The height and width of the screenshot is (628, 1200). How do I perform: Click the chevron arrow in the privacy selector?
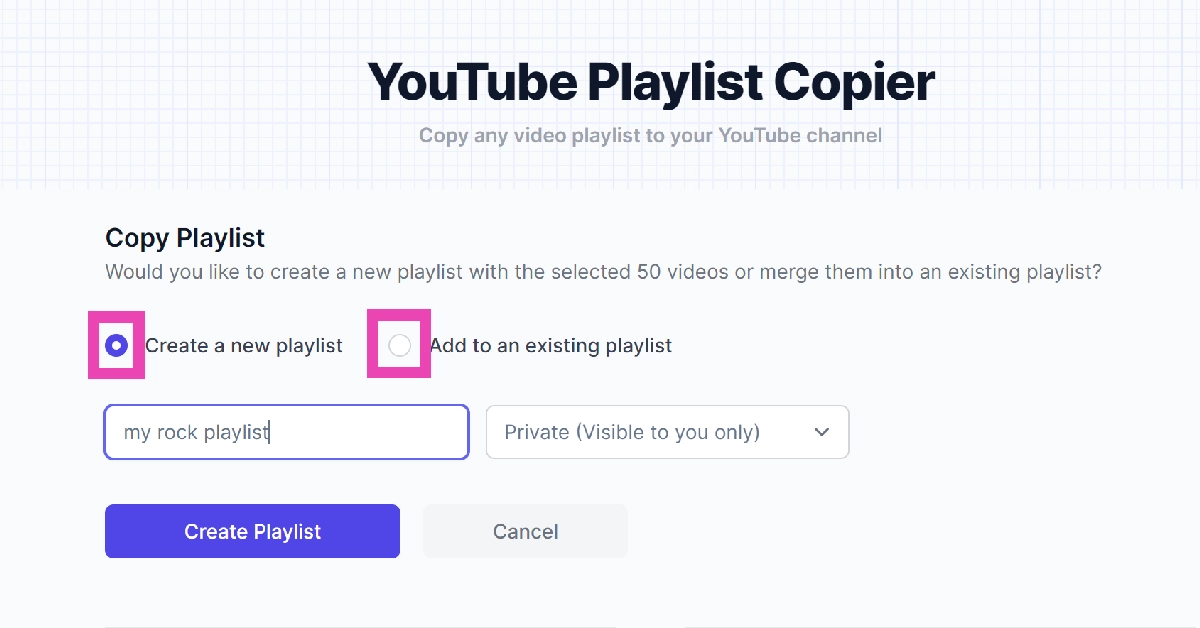pyautogui.click(x=822, y=432)
